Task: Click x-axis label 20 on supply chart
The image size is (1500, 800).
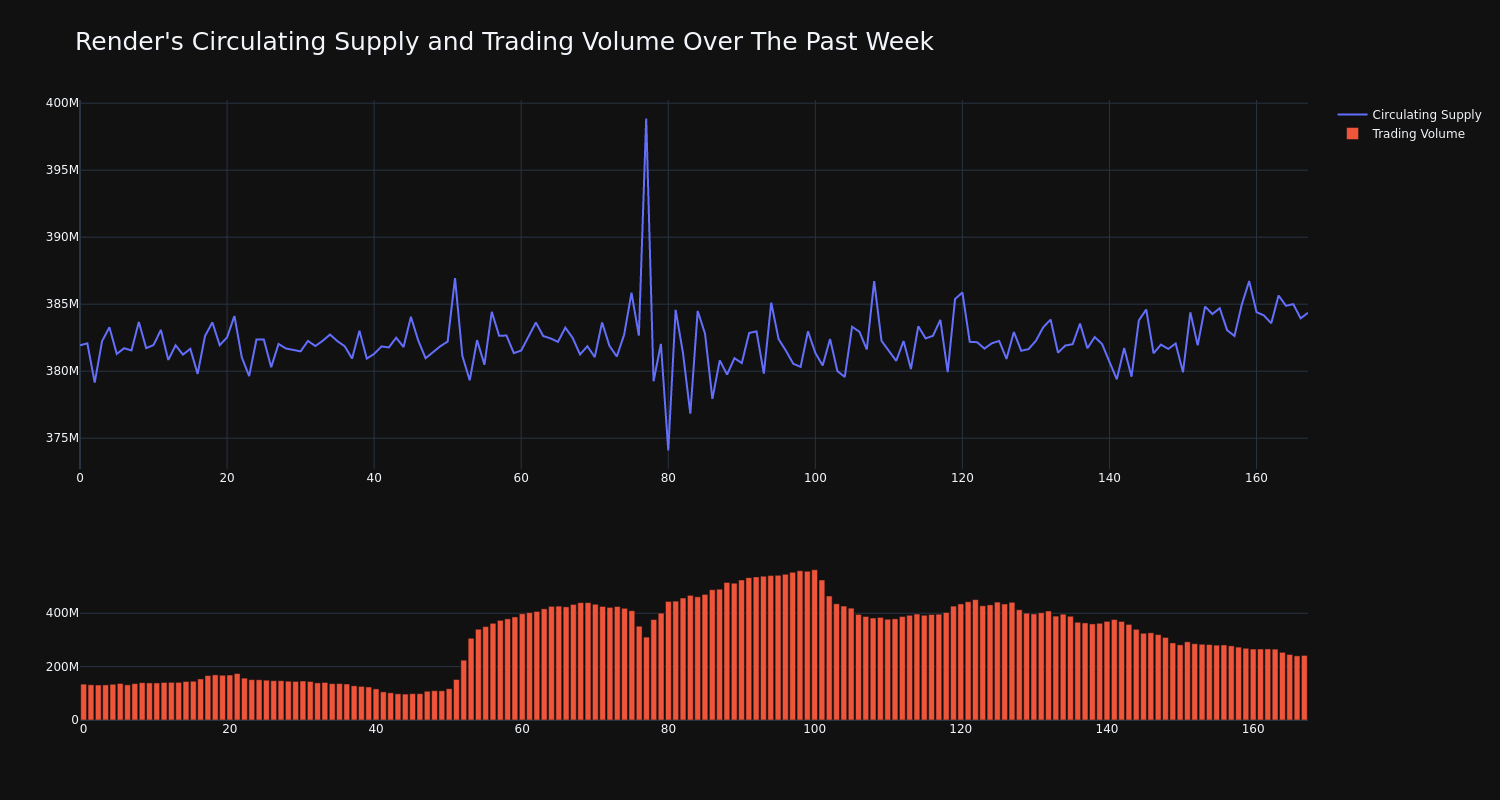Action: coord(227,478)
